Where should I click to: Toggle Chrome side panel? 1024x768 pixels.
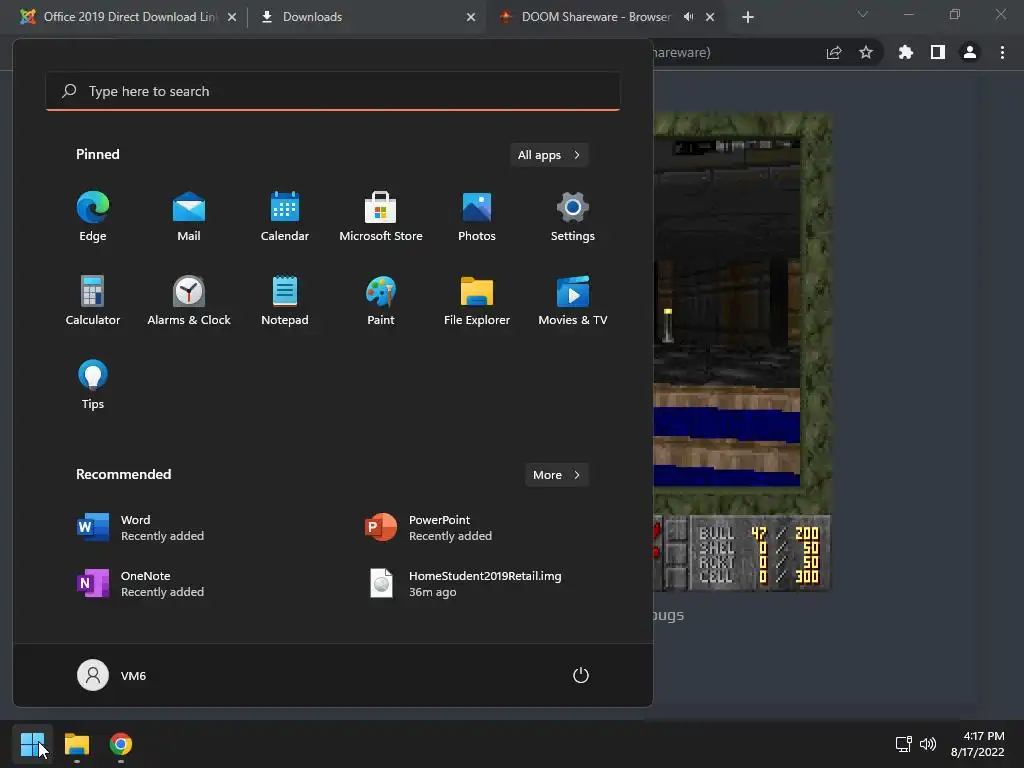(938, 52)
